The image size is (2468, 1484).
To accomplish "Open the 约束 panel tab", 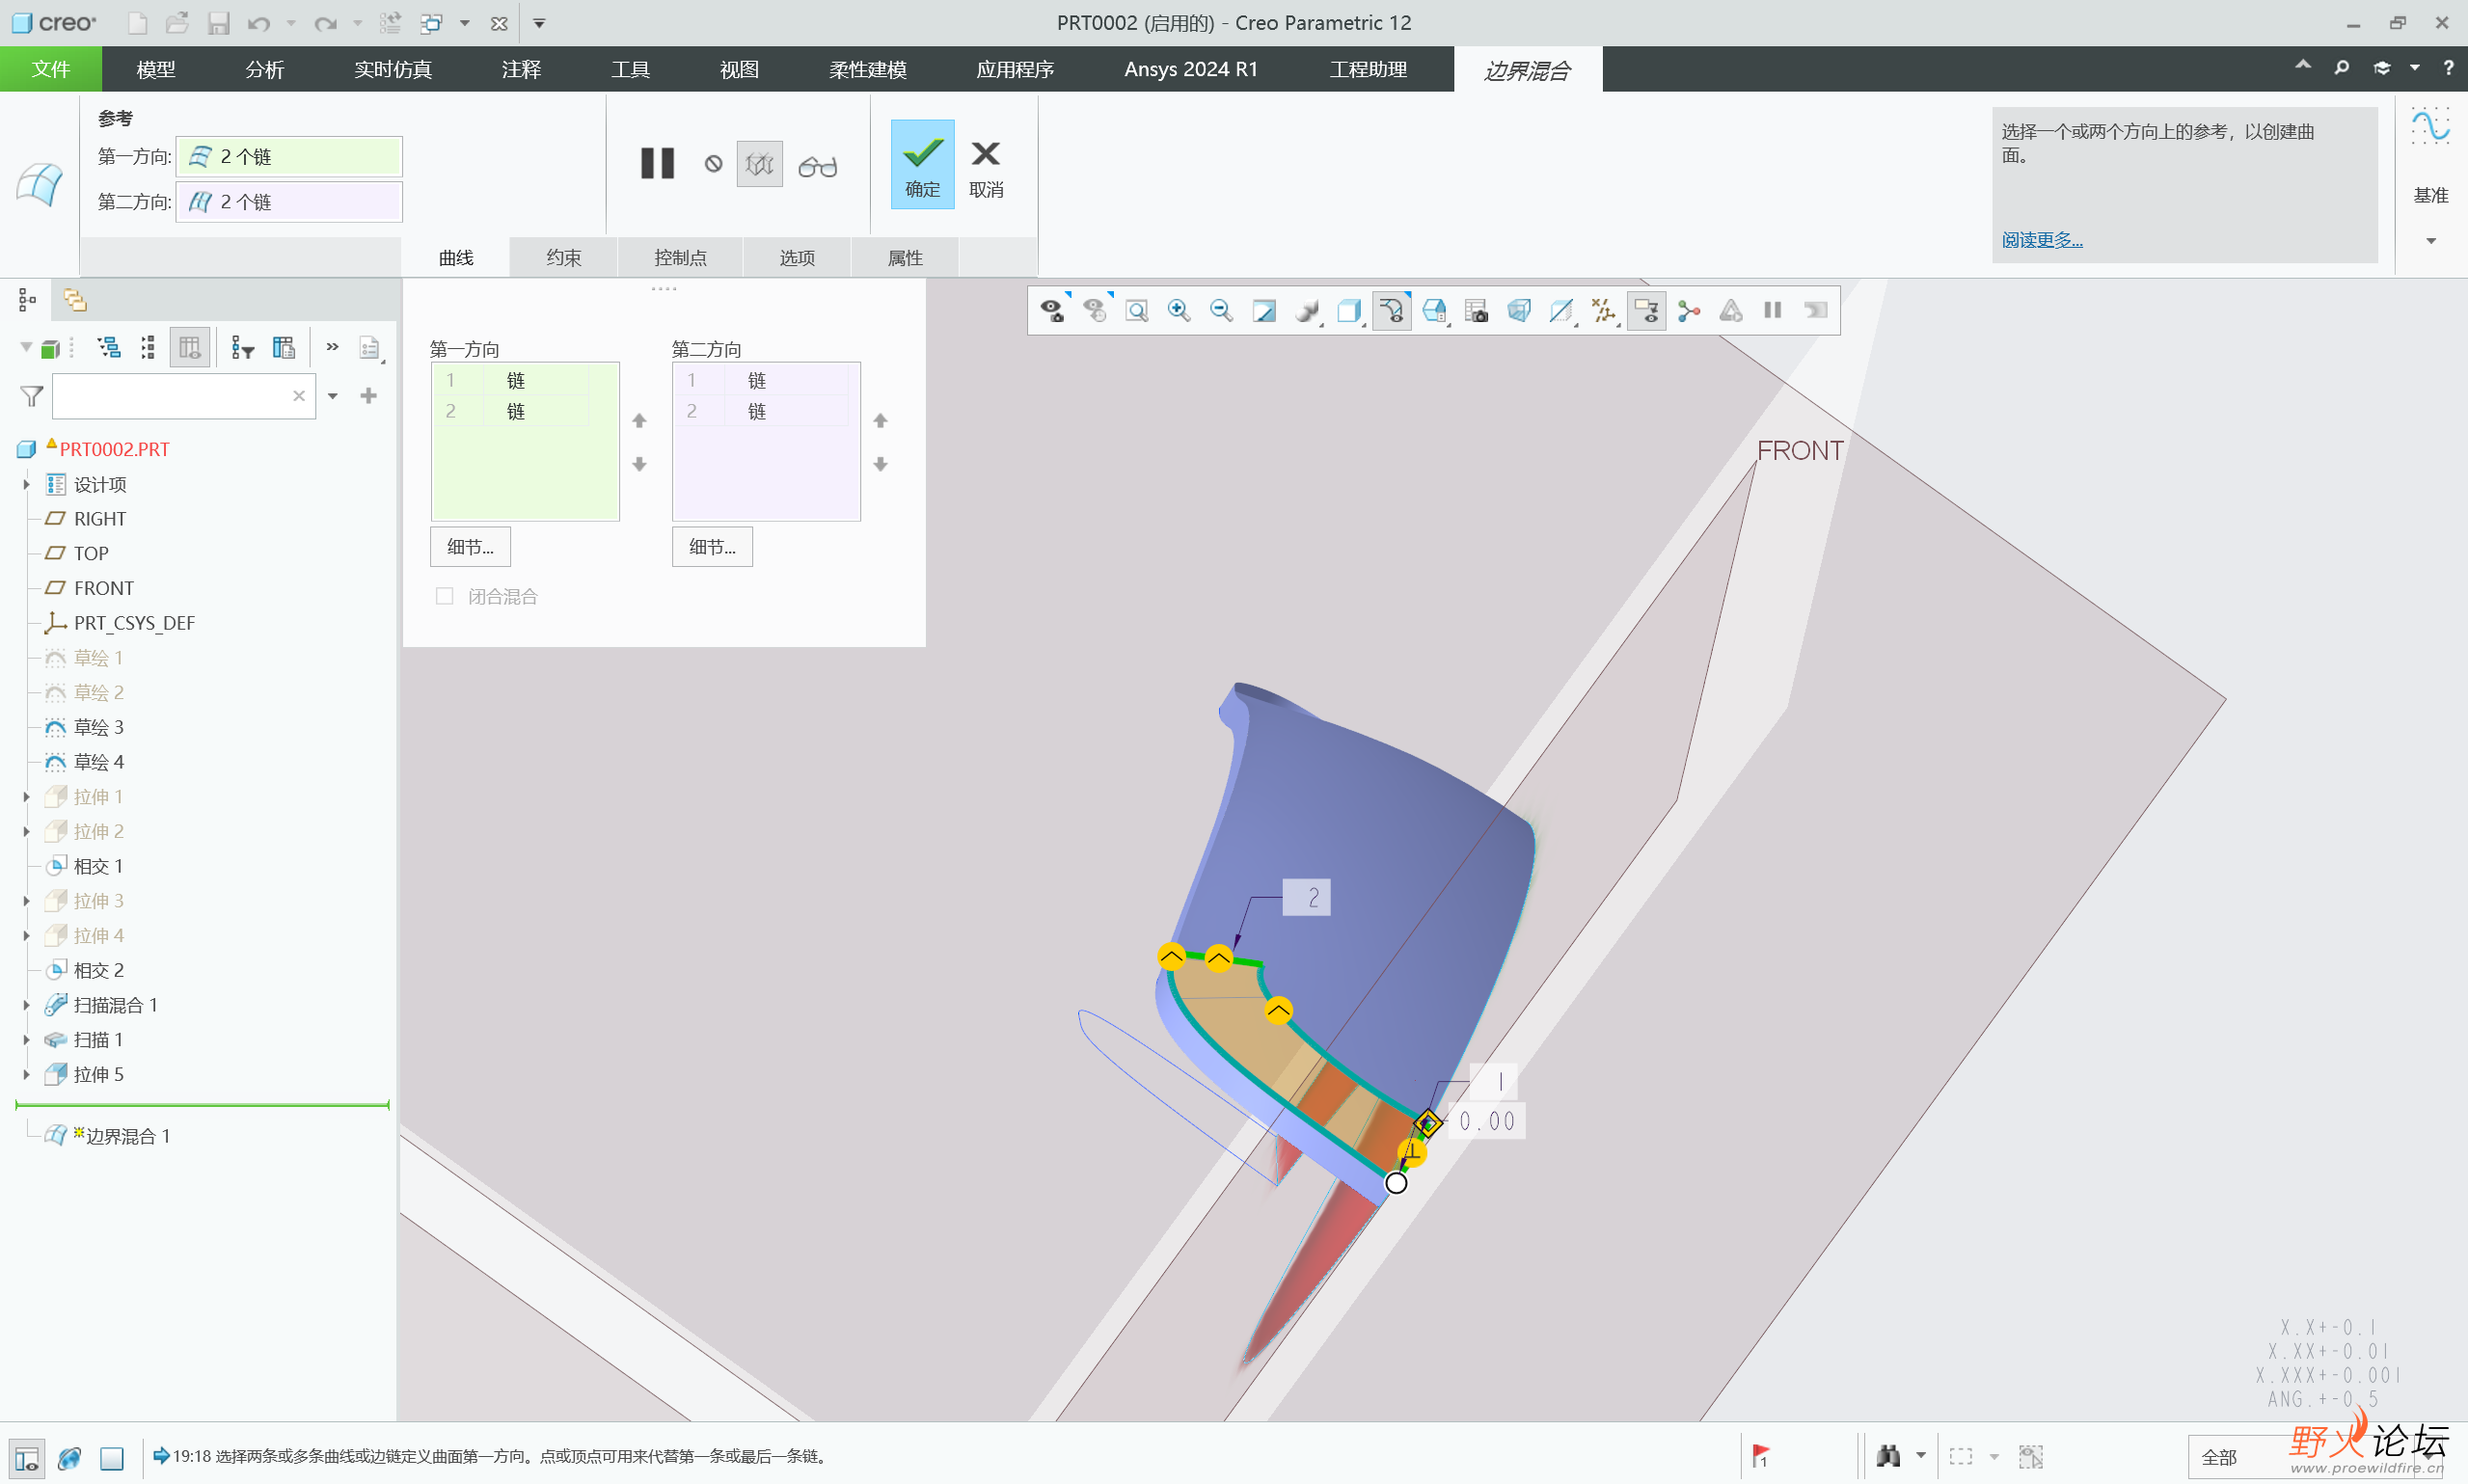I will 564,257.
